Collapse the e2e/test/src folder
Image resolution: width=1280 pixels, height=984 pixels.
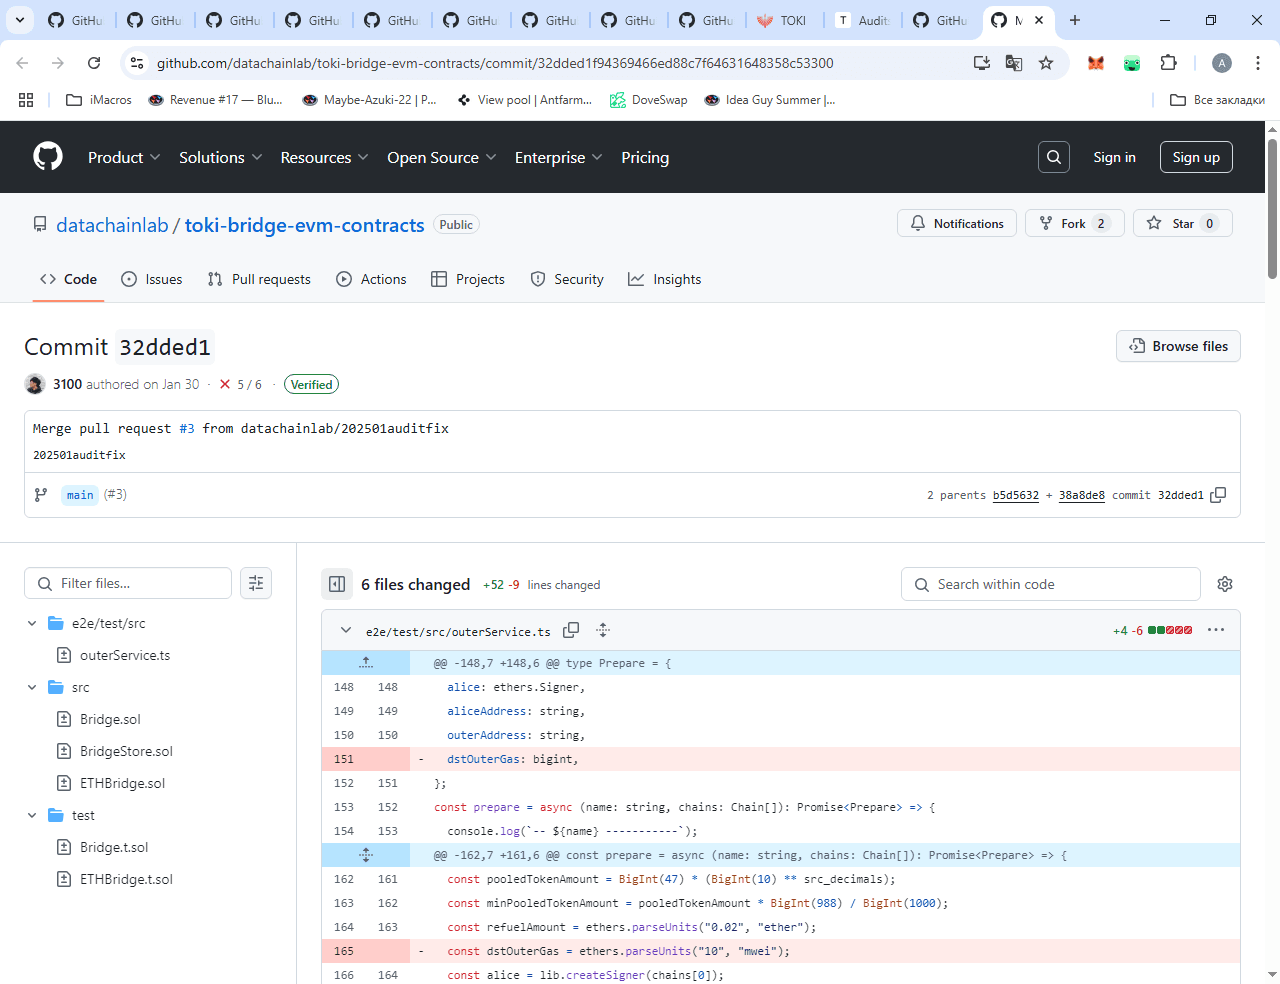(x=32, y=623)
